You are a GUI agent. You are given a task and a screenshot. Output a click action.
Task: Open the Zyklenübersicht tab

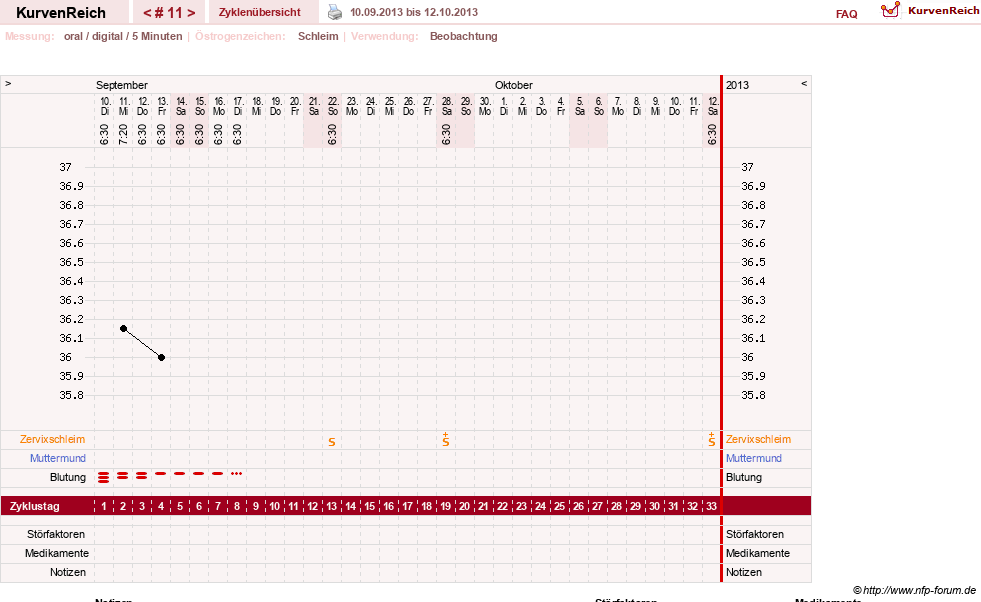pos(260,12)
